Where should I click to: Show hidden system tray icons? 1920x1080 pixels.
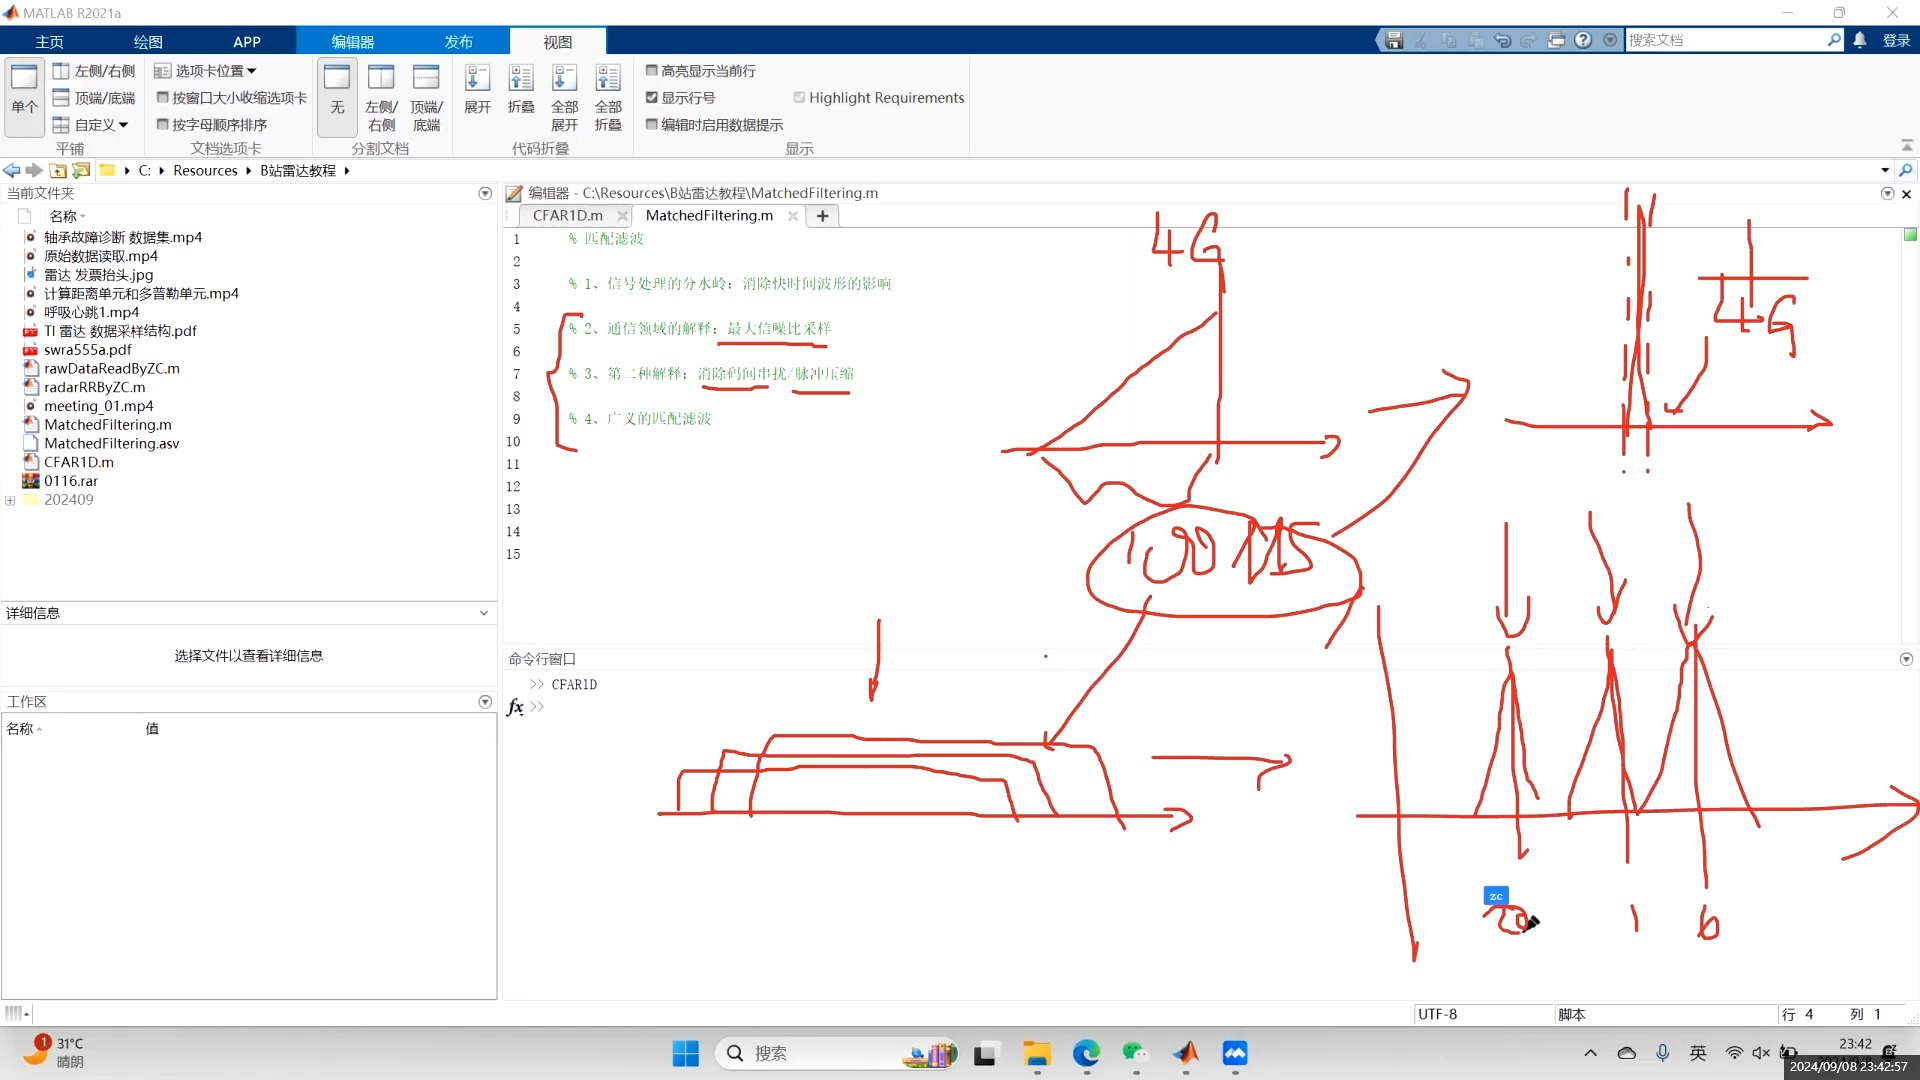1591,1053
